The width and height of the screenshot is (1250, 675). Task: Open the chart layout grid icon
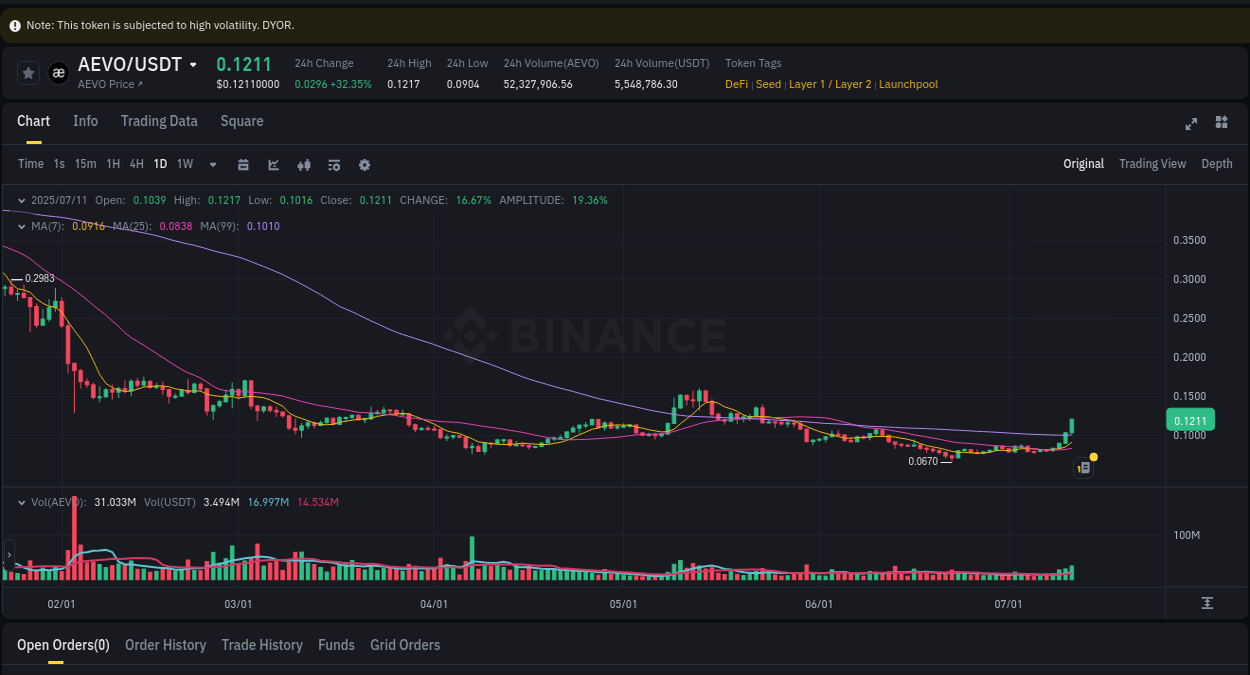pyautogui.click(x=1221, y=122)
